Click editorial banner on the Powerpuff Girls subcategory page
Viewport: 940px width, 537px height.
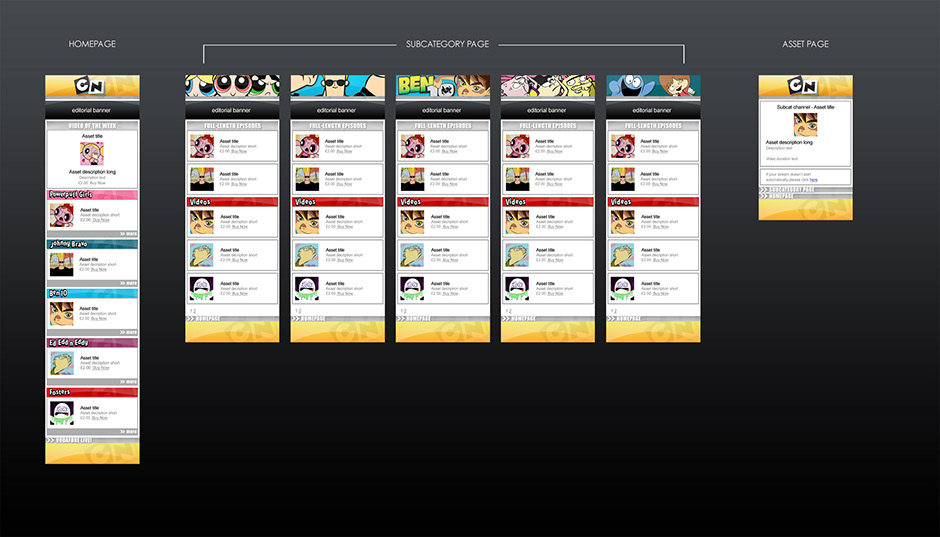click(232, 110)
